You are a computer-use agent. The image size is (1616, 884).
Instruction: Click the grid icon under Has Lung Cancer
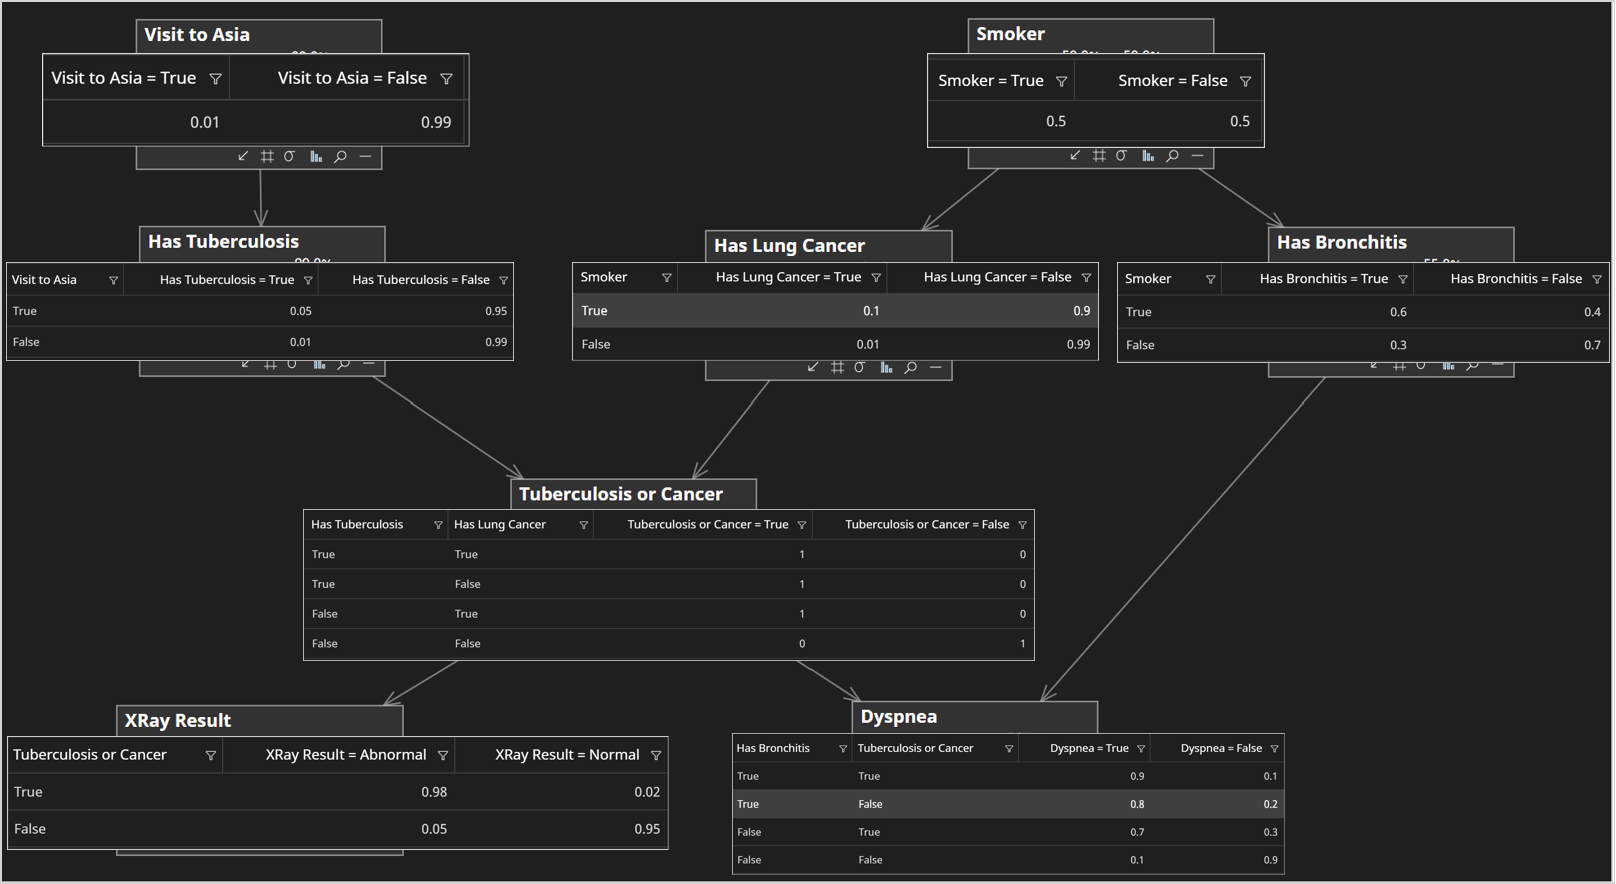837,368
